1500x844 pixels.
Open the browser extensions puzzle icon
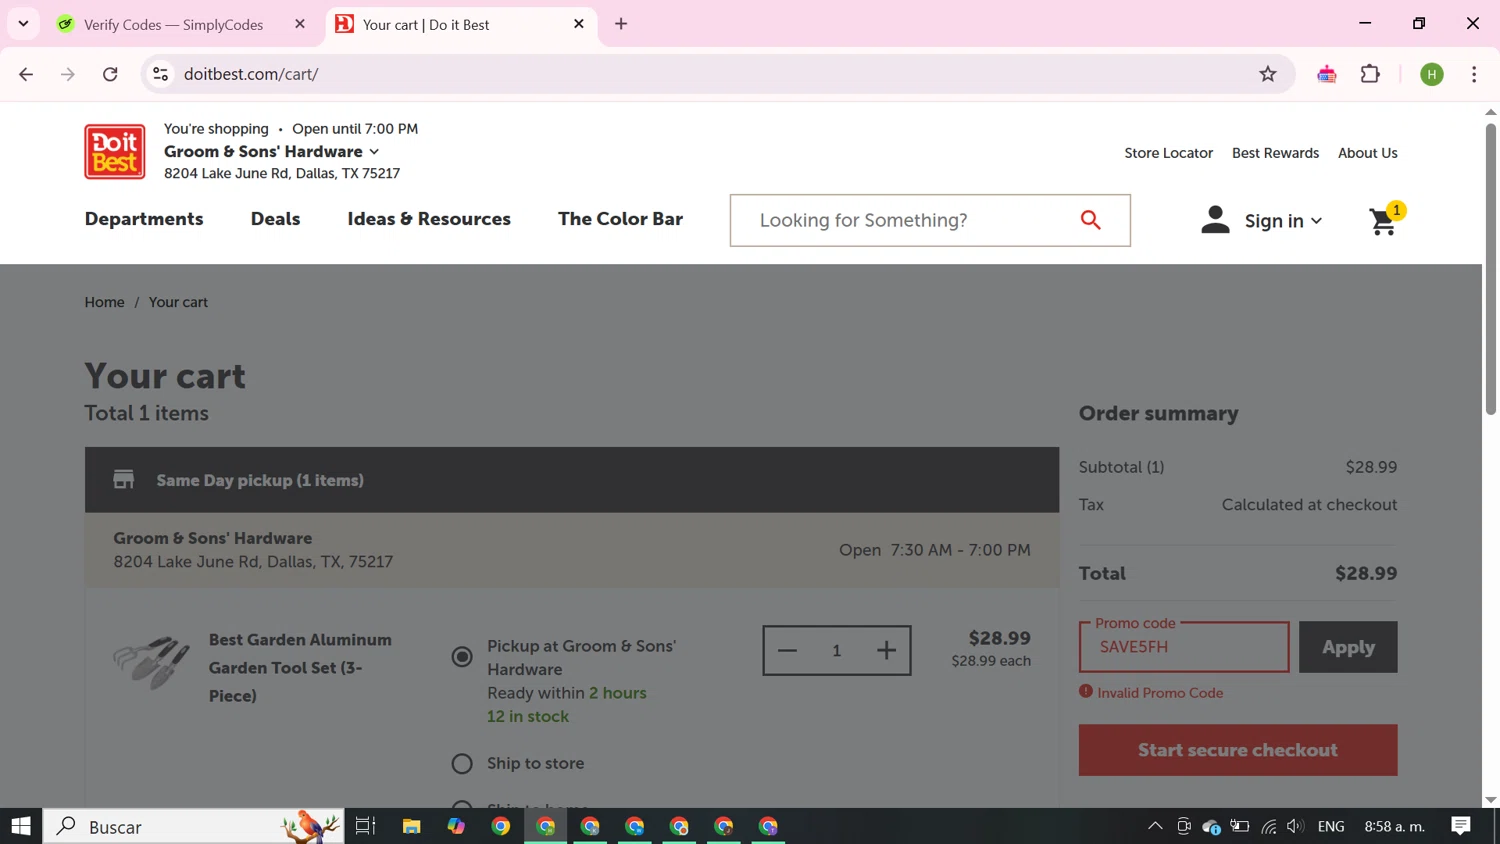click(x=1370, y=74)
